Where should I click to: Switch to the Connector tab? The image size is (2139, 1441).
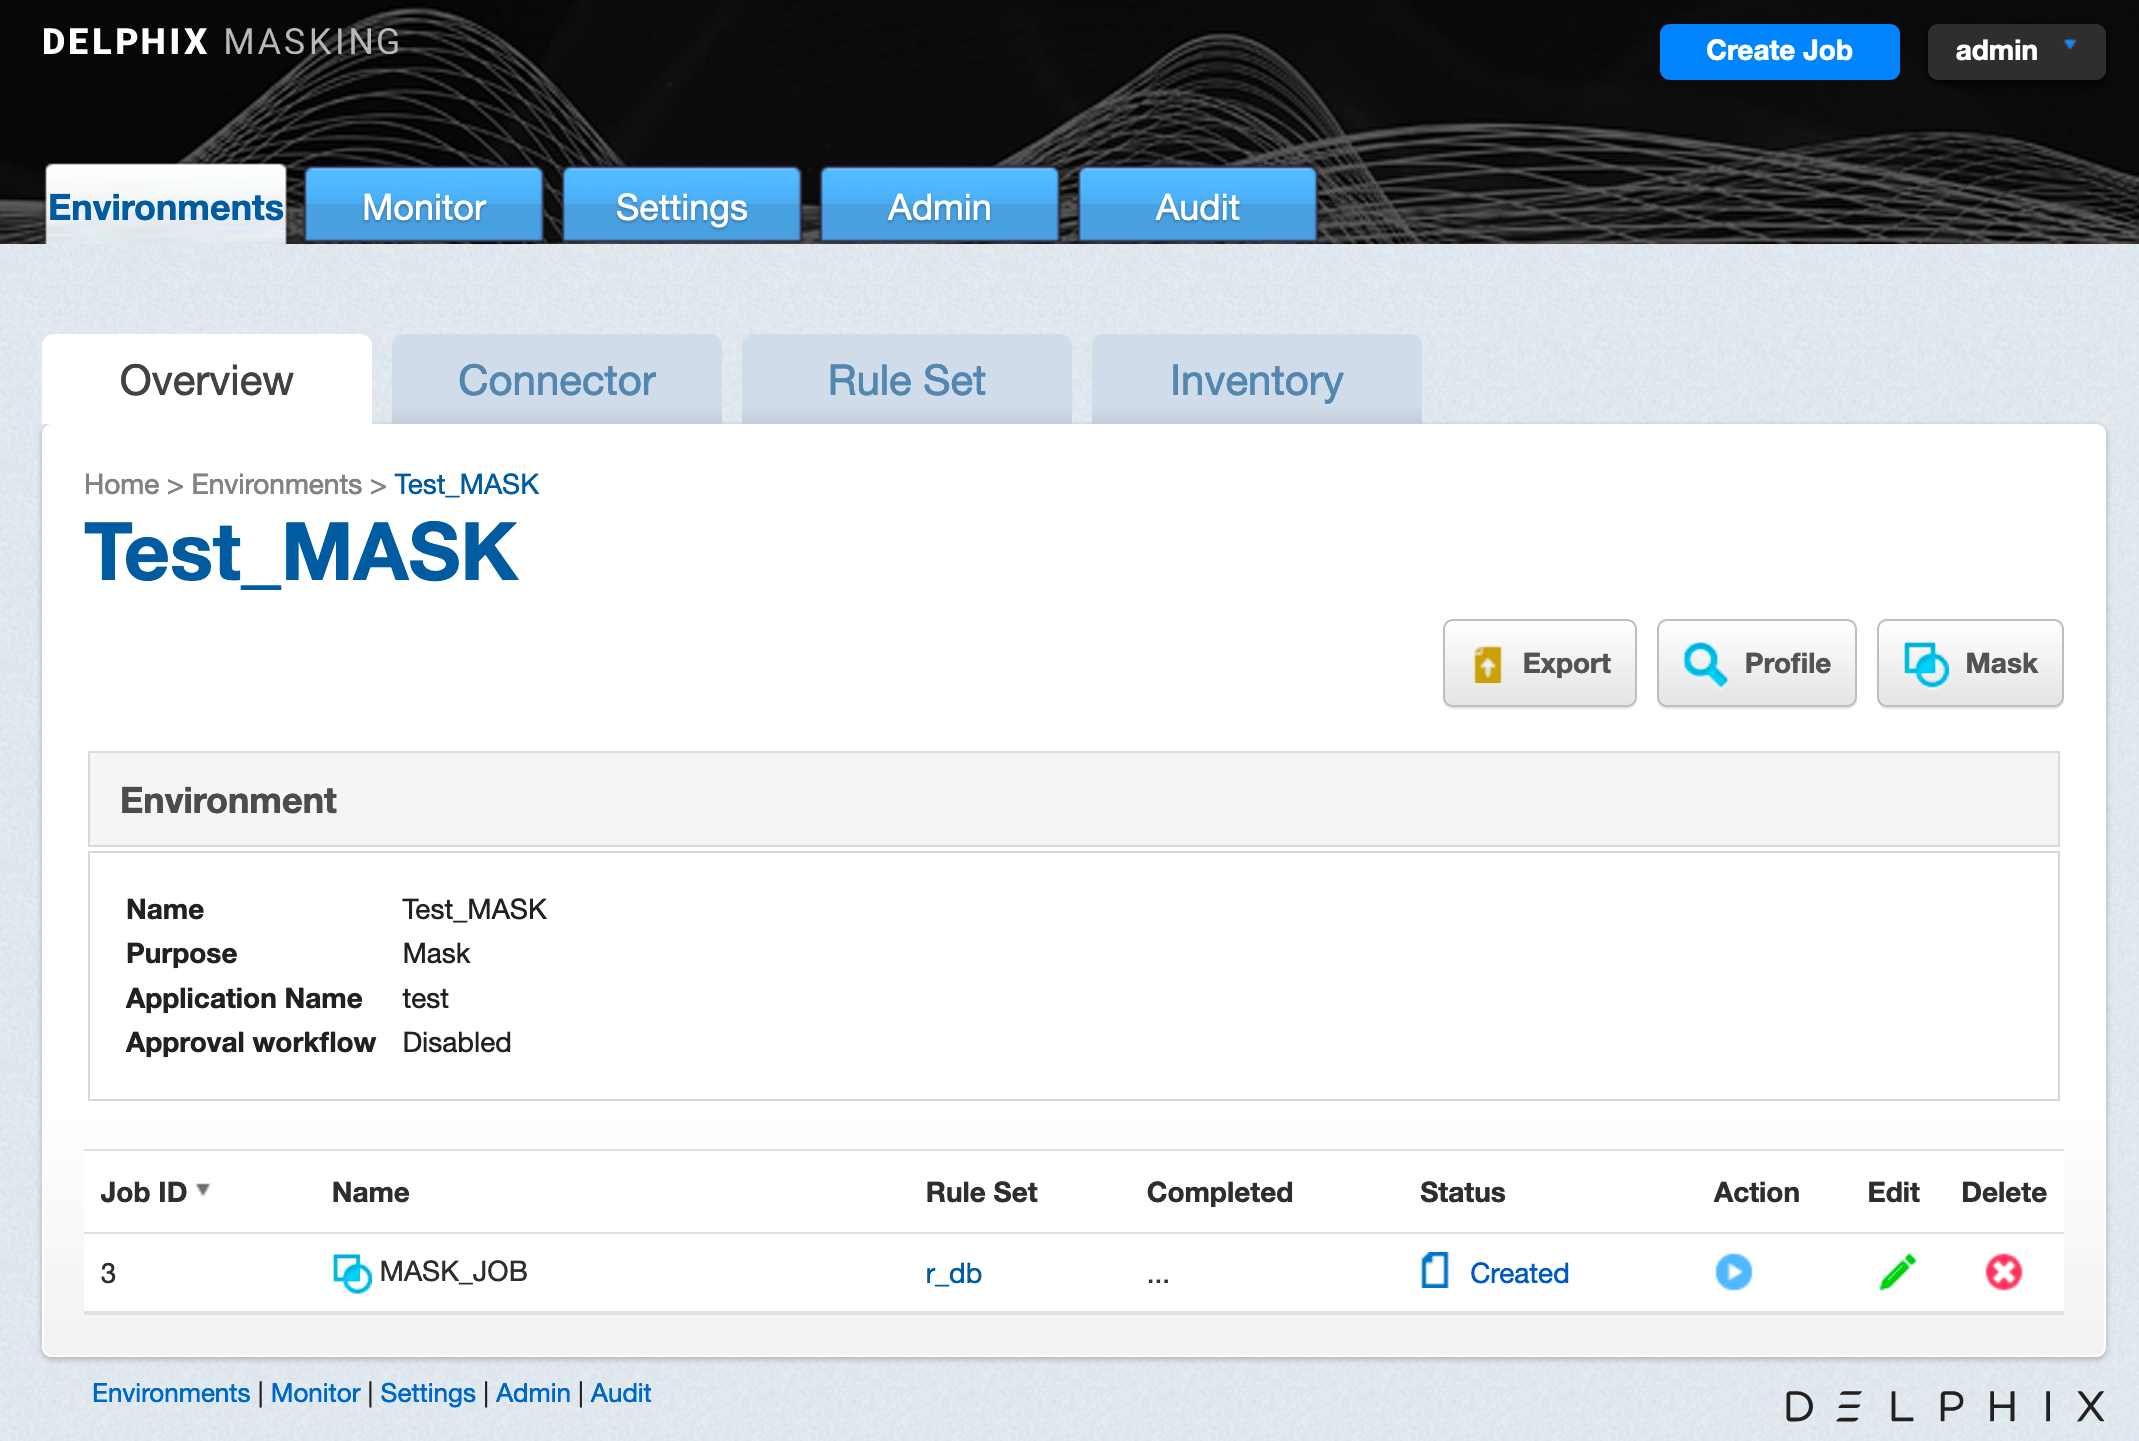[x=556, y=380]
